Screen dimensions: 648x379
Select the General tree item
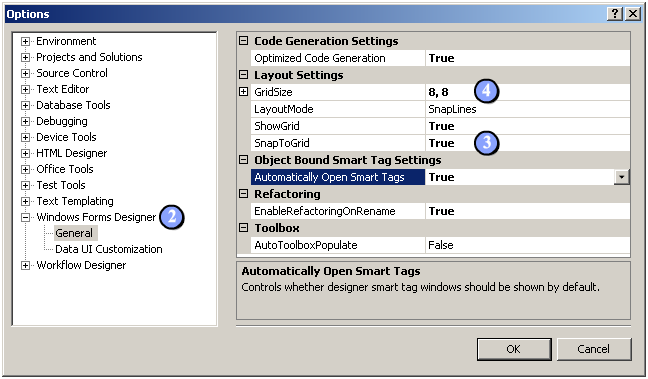(x=74, y=233)
